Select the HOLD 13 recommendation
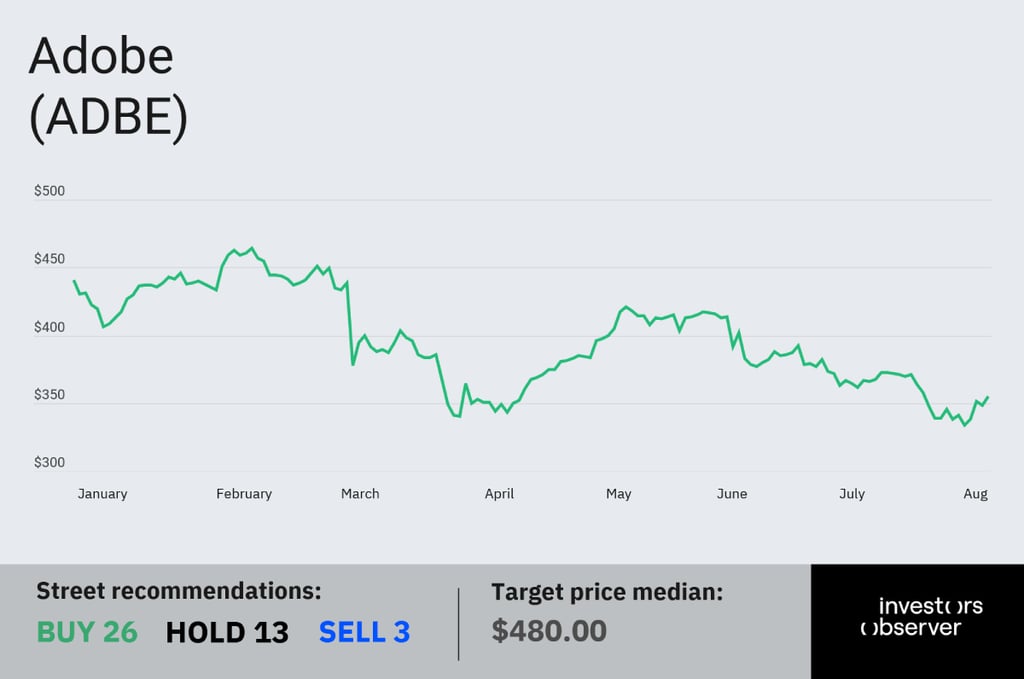This screenshot has height=679, width=1024. point(227,632)
